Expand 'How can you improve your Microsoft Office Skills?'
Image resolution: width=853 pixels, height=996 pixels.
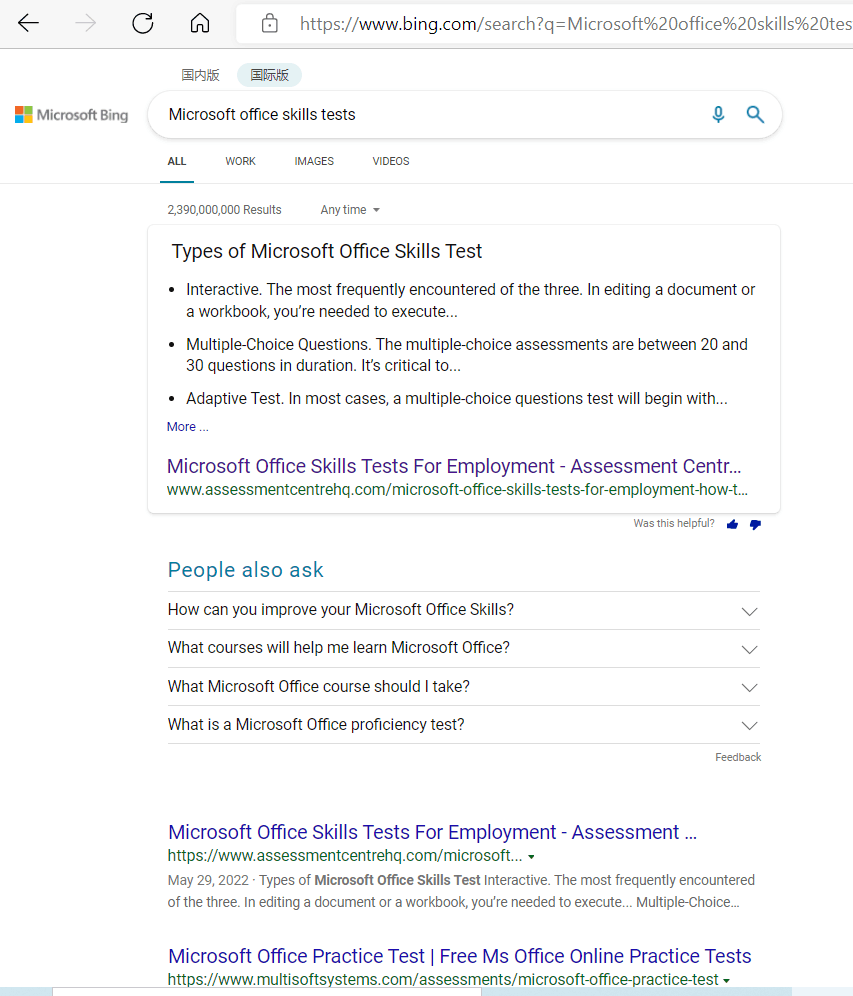(464, 610)
